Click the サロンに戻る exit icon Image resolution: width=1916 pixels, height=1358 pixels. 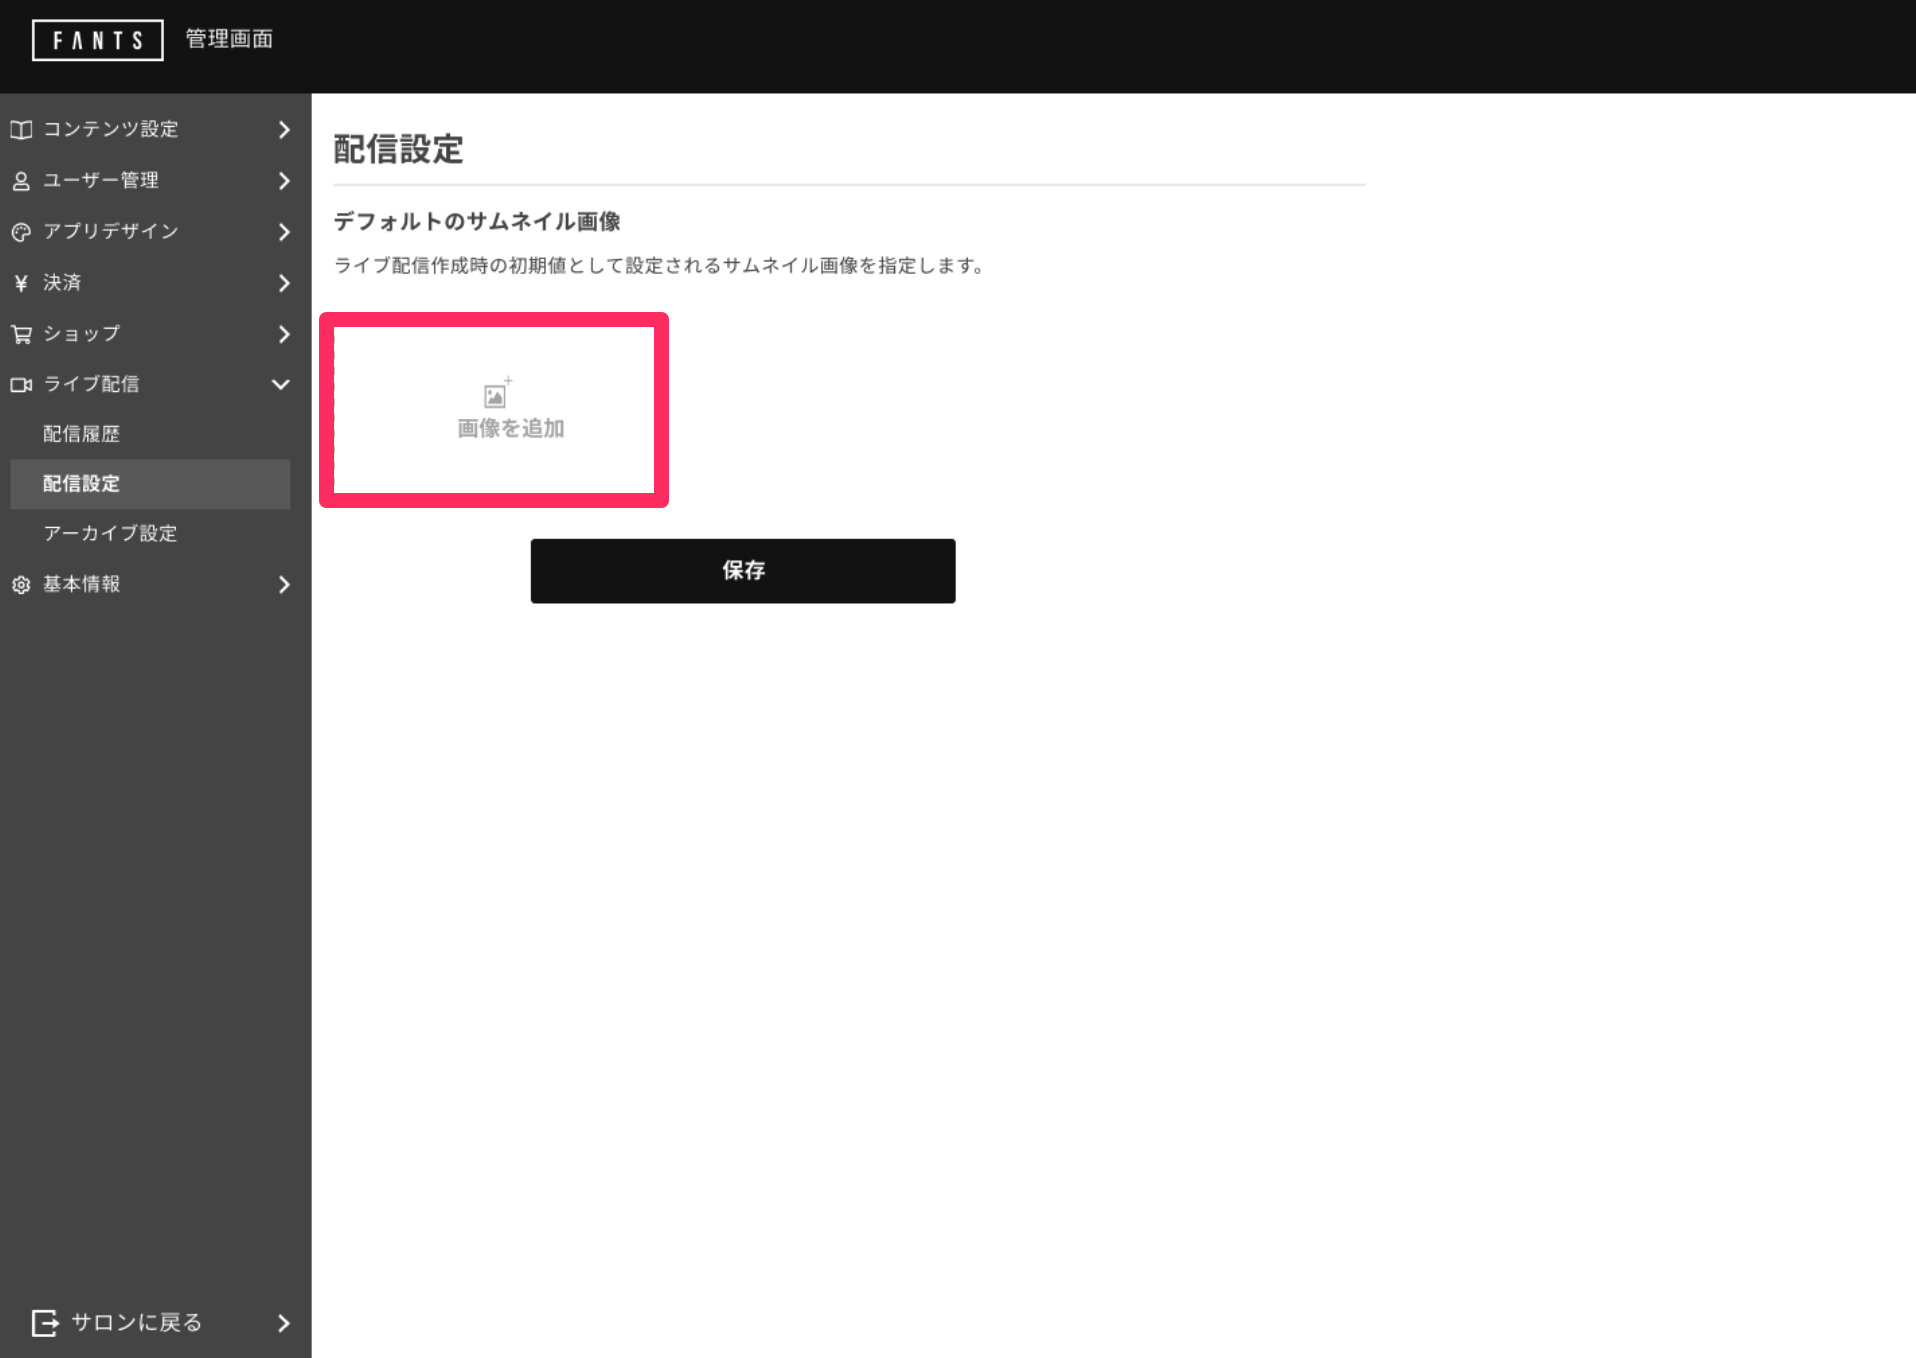coord(45,1323)
